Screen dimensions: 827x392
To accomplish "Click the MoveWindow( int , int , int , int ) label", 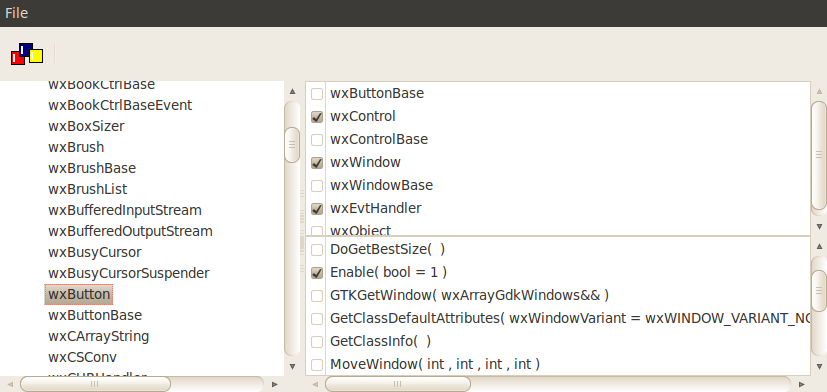I will click(435, 364).
